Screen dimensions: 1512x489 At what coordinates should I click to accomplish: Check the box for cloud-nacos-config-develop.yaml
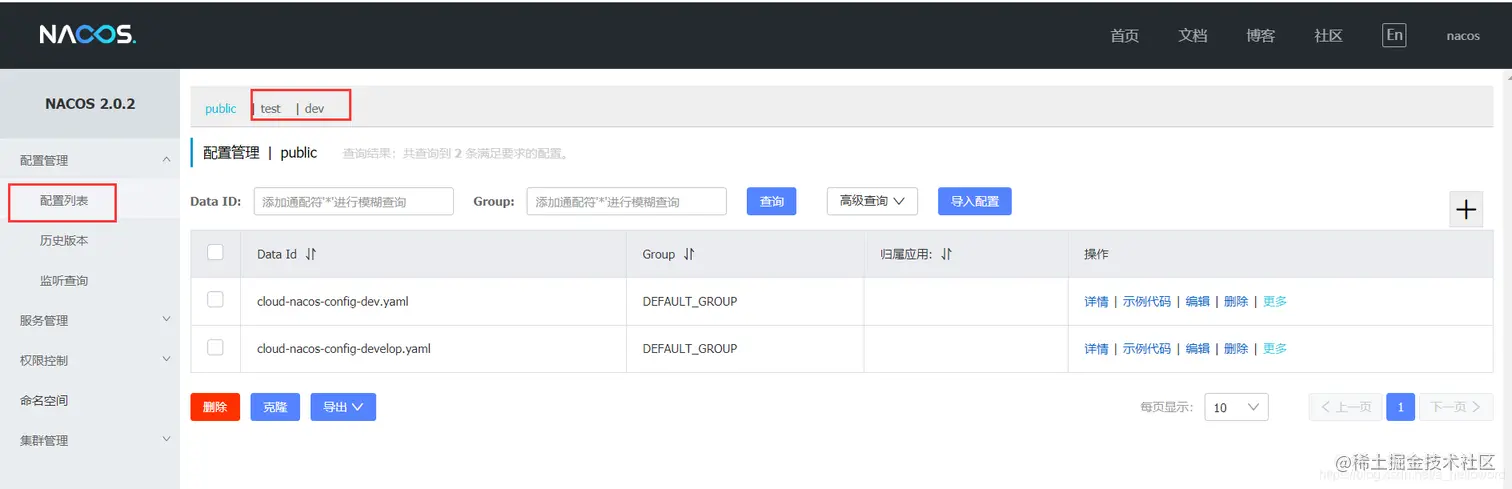pos(215,347)
